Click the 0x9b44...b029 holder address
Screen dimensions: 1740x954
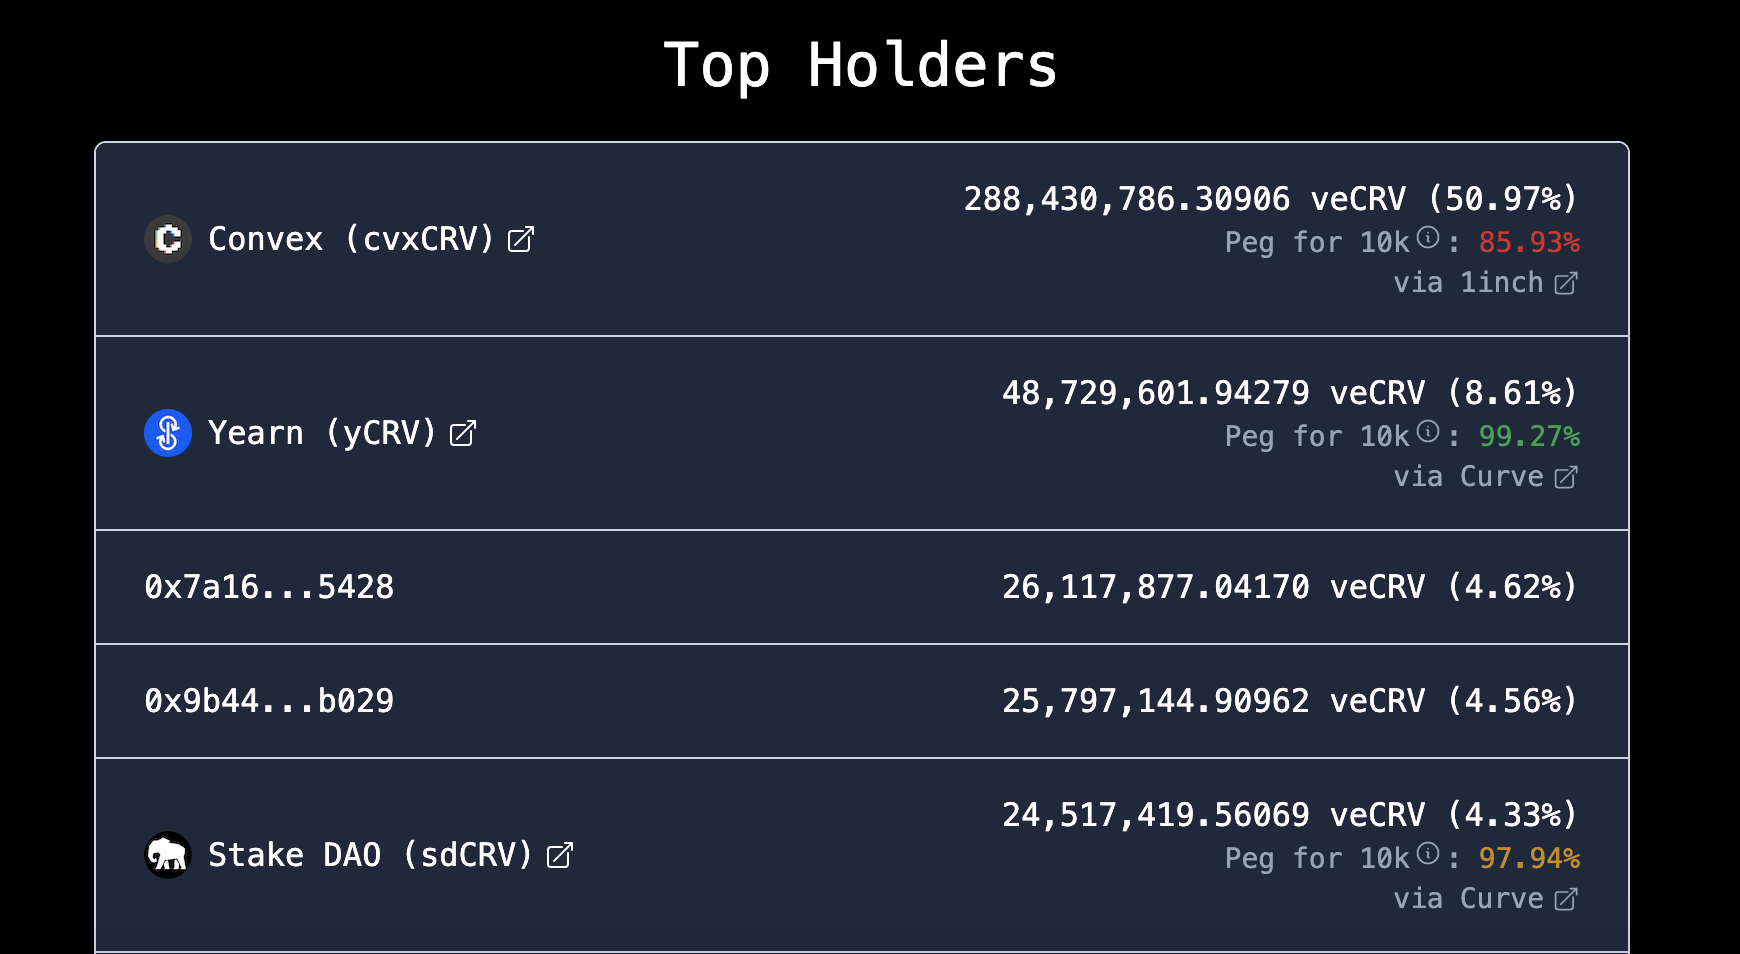(x=269, y=701)
